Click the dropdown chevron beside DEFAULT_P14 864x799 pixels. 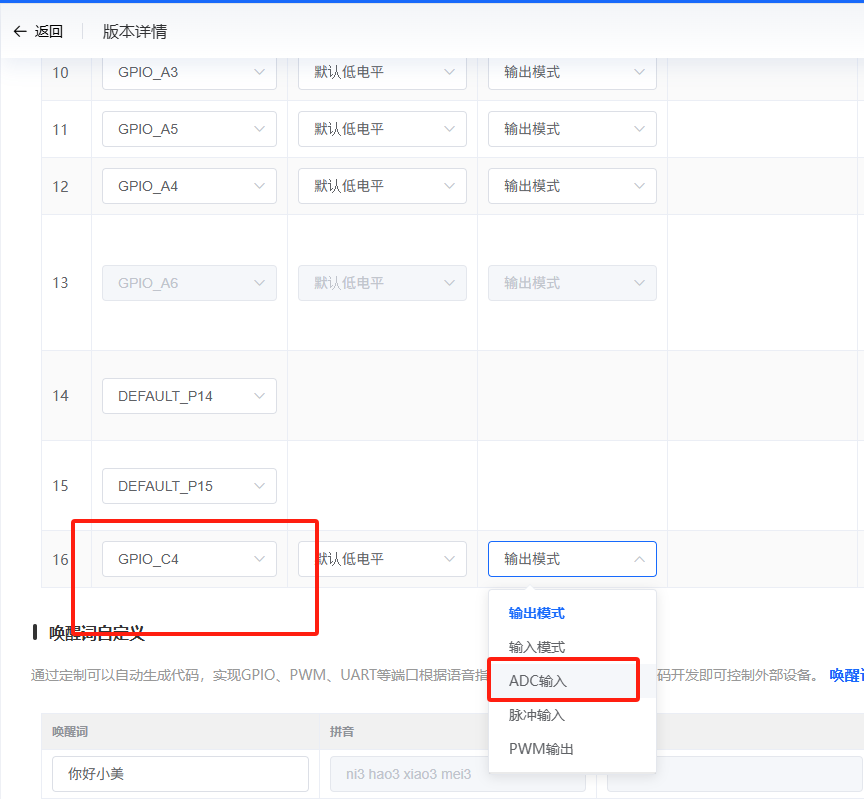[x=263, y=396]
